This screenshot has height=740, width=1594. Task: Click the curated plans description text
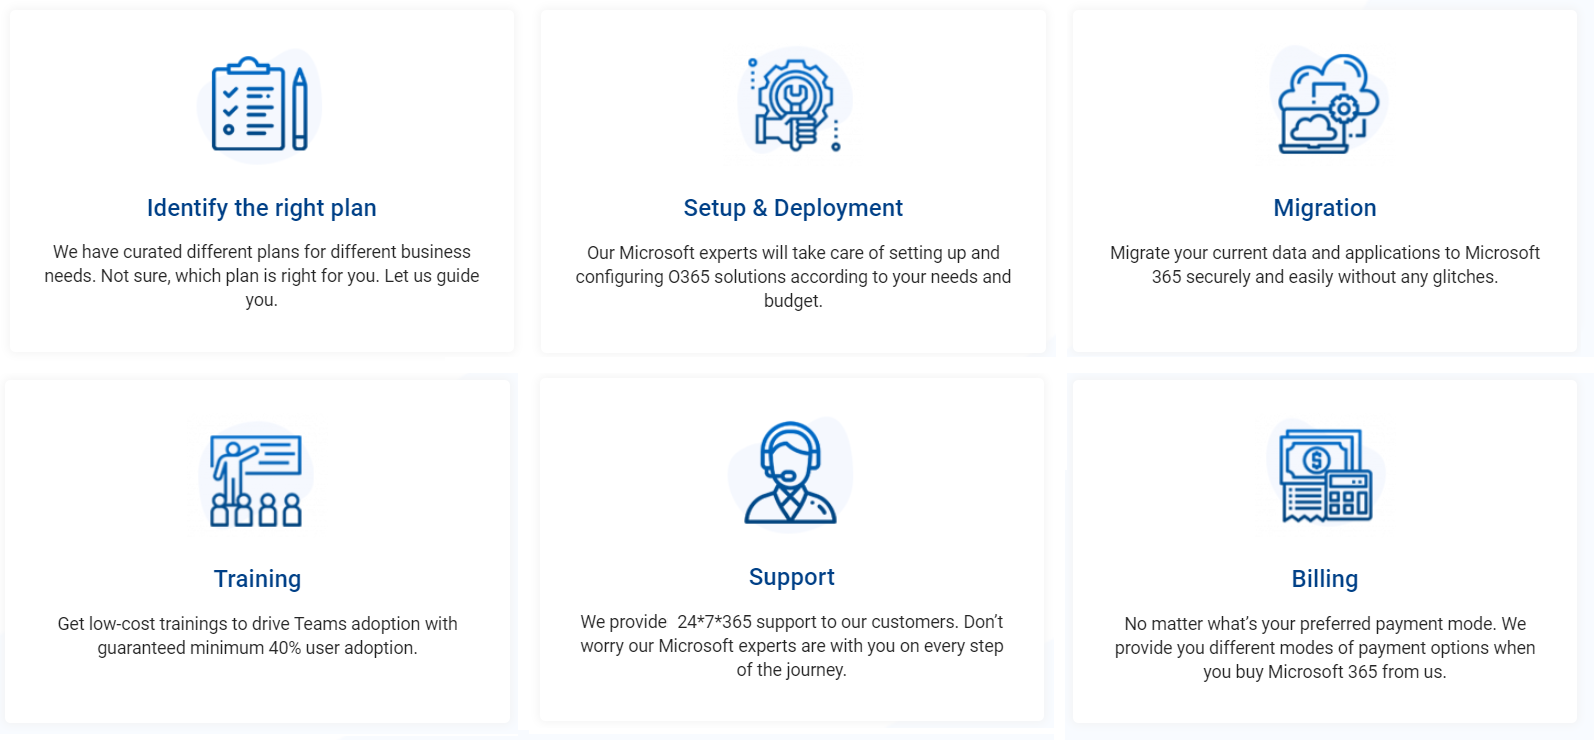(262, 276)
